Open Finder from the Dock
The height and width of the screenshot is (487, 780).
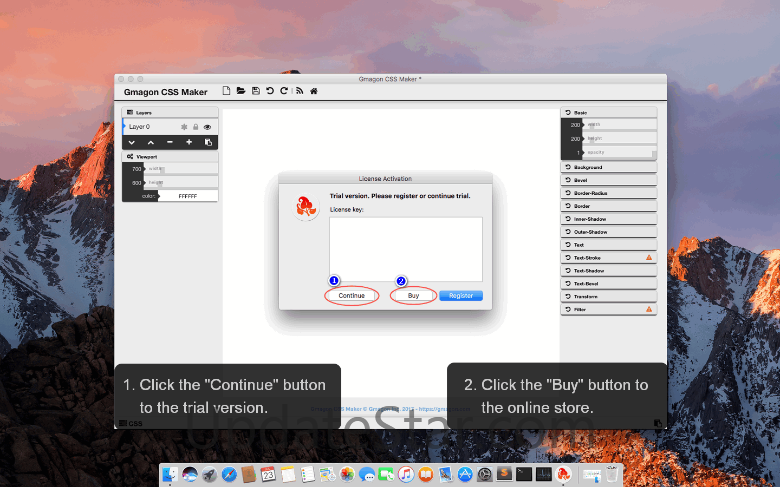170,474
